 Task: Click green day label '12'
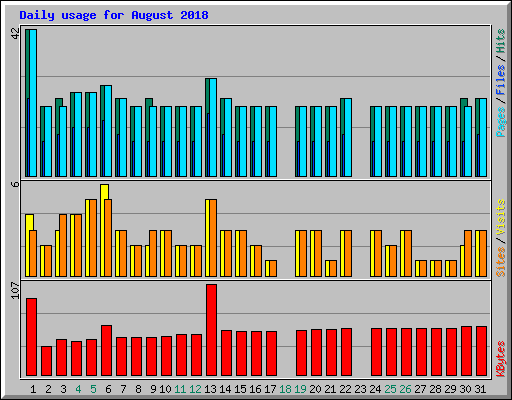point(195,389)
